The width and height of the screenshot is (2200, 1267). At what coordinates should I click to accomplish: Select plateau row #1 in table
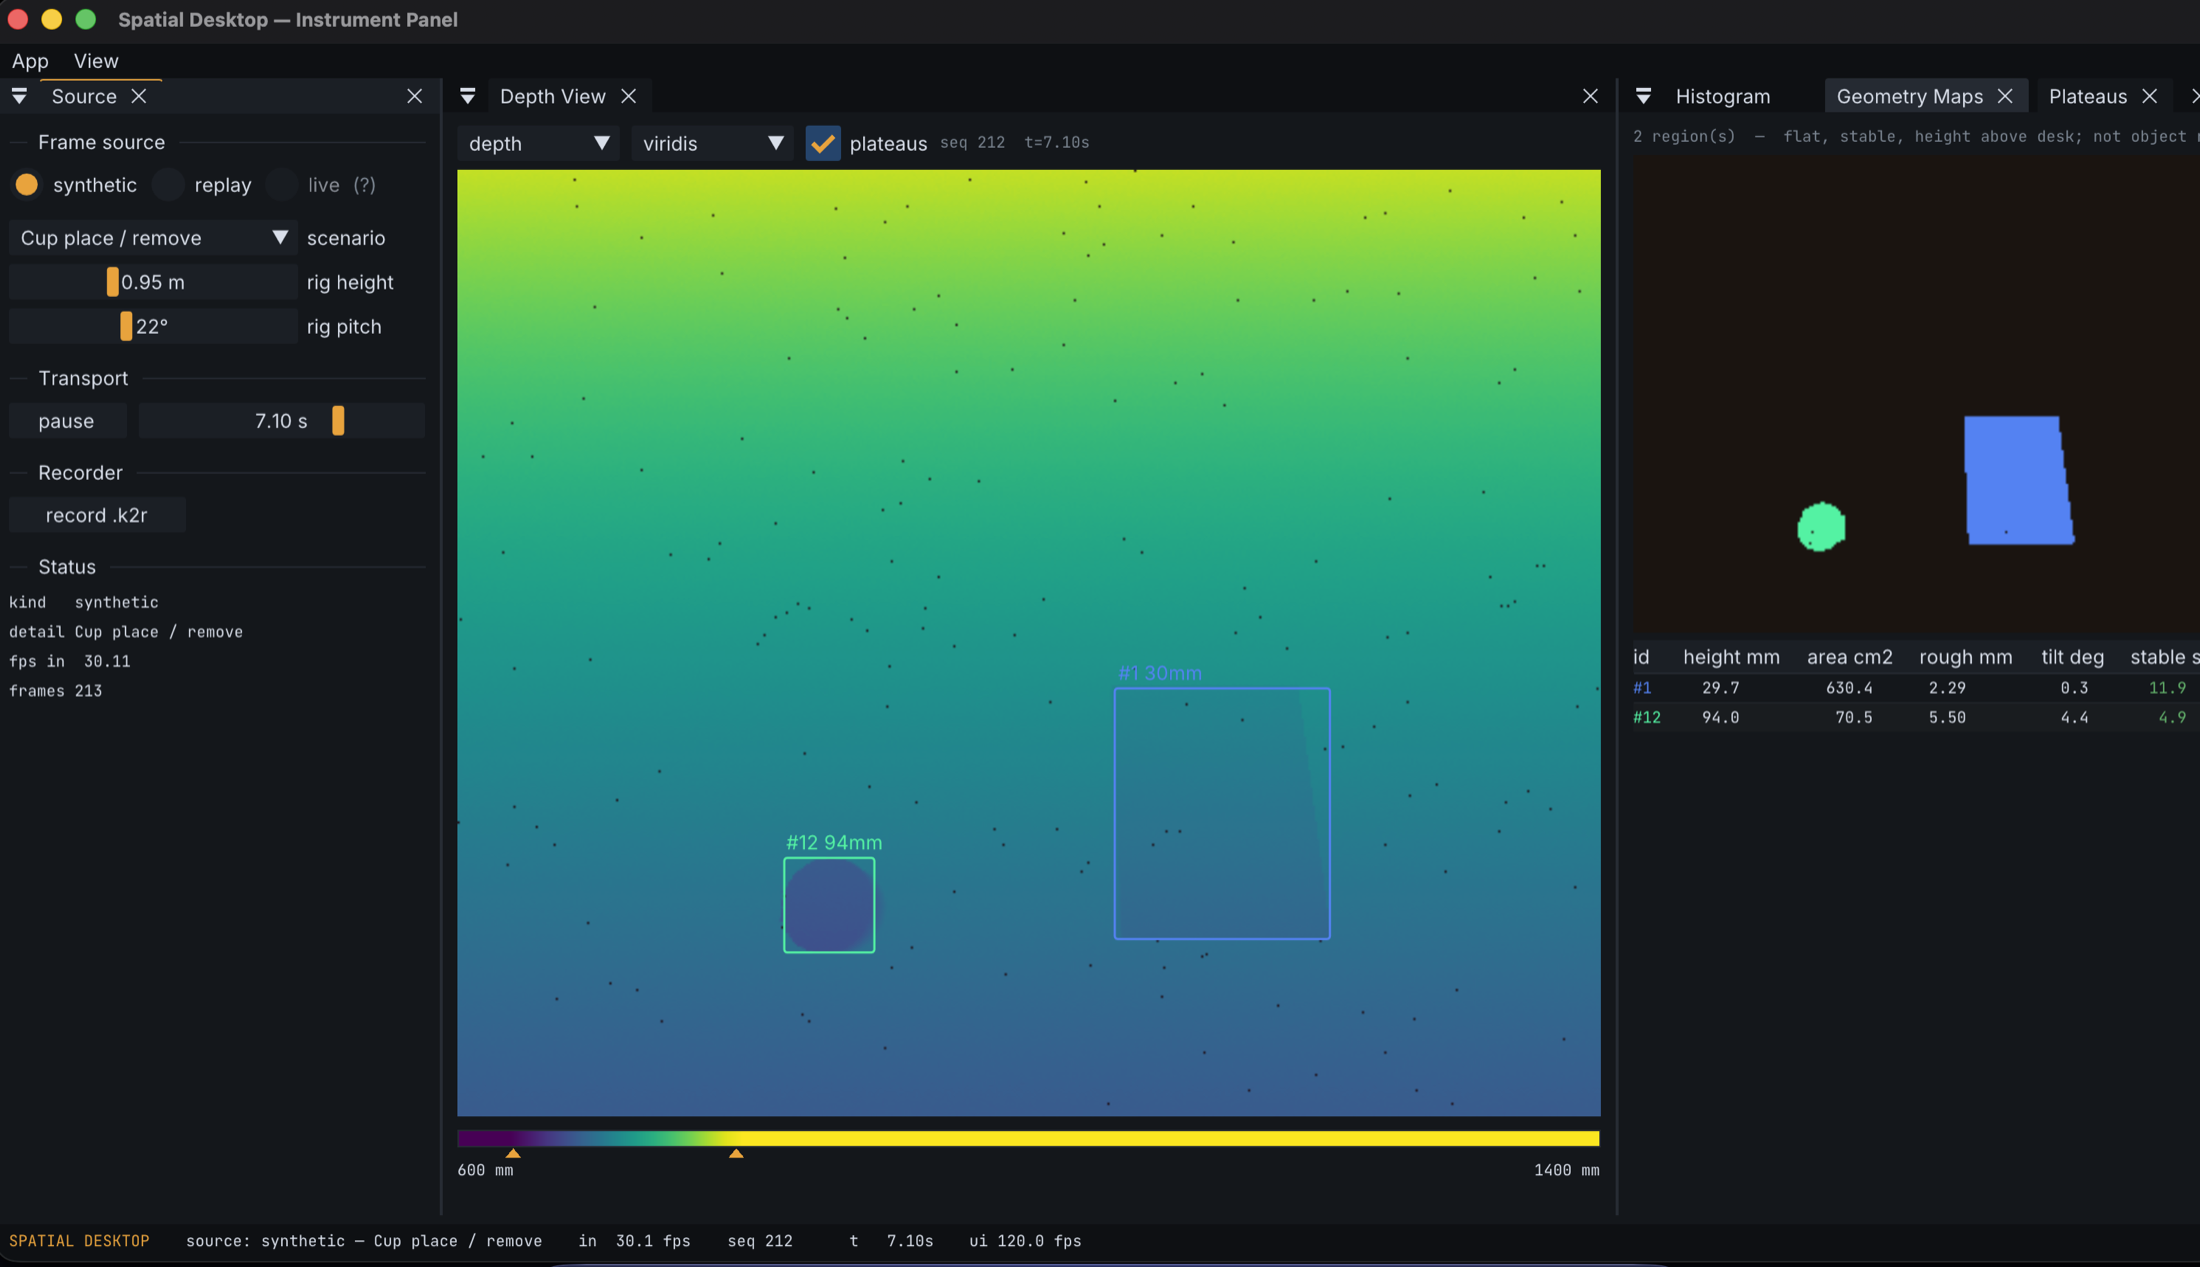coord(1915,688)
